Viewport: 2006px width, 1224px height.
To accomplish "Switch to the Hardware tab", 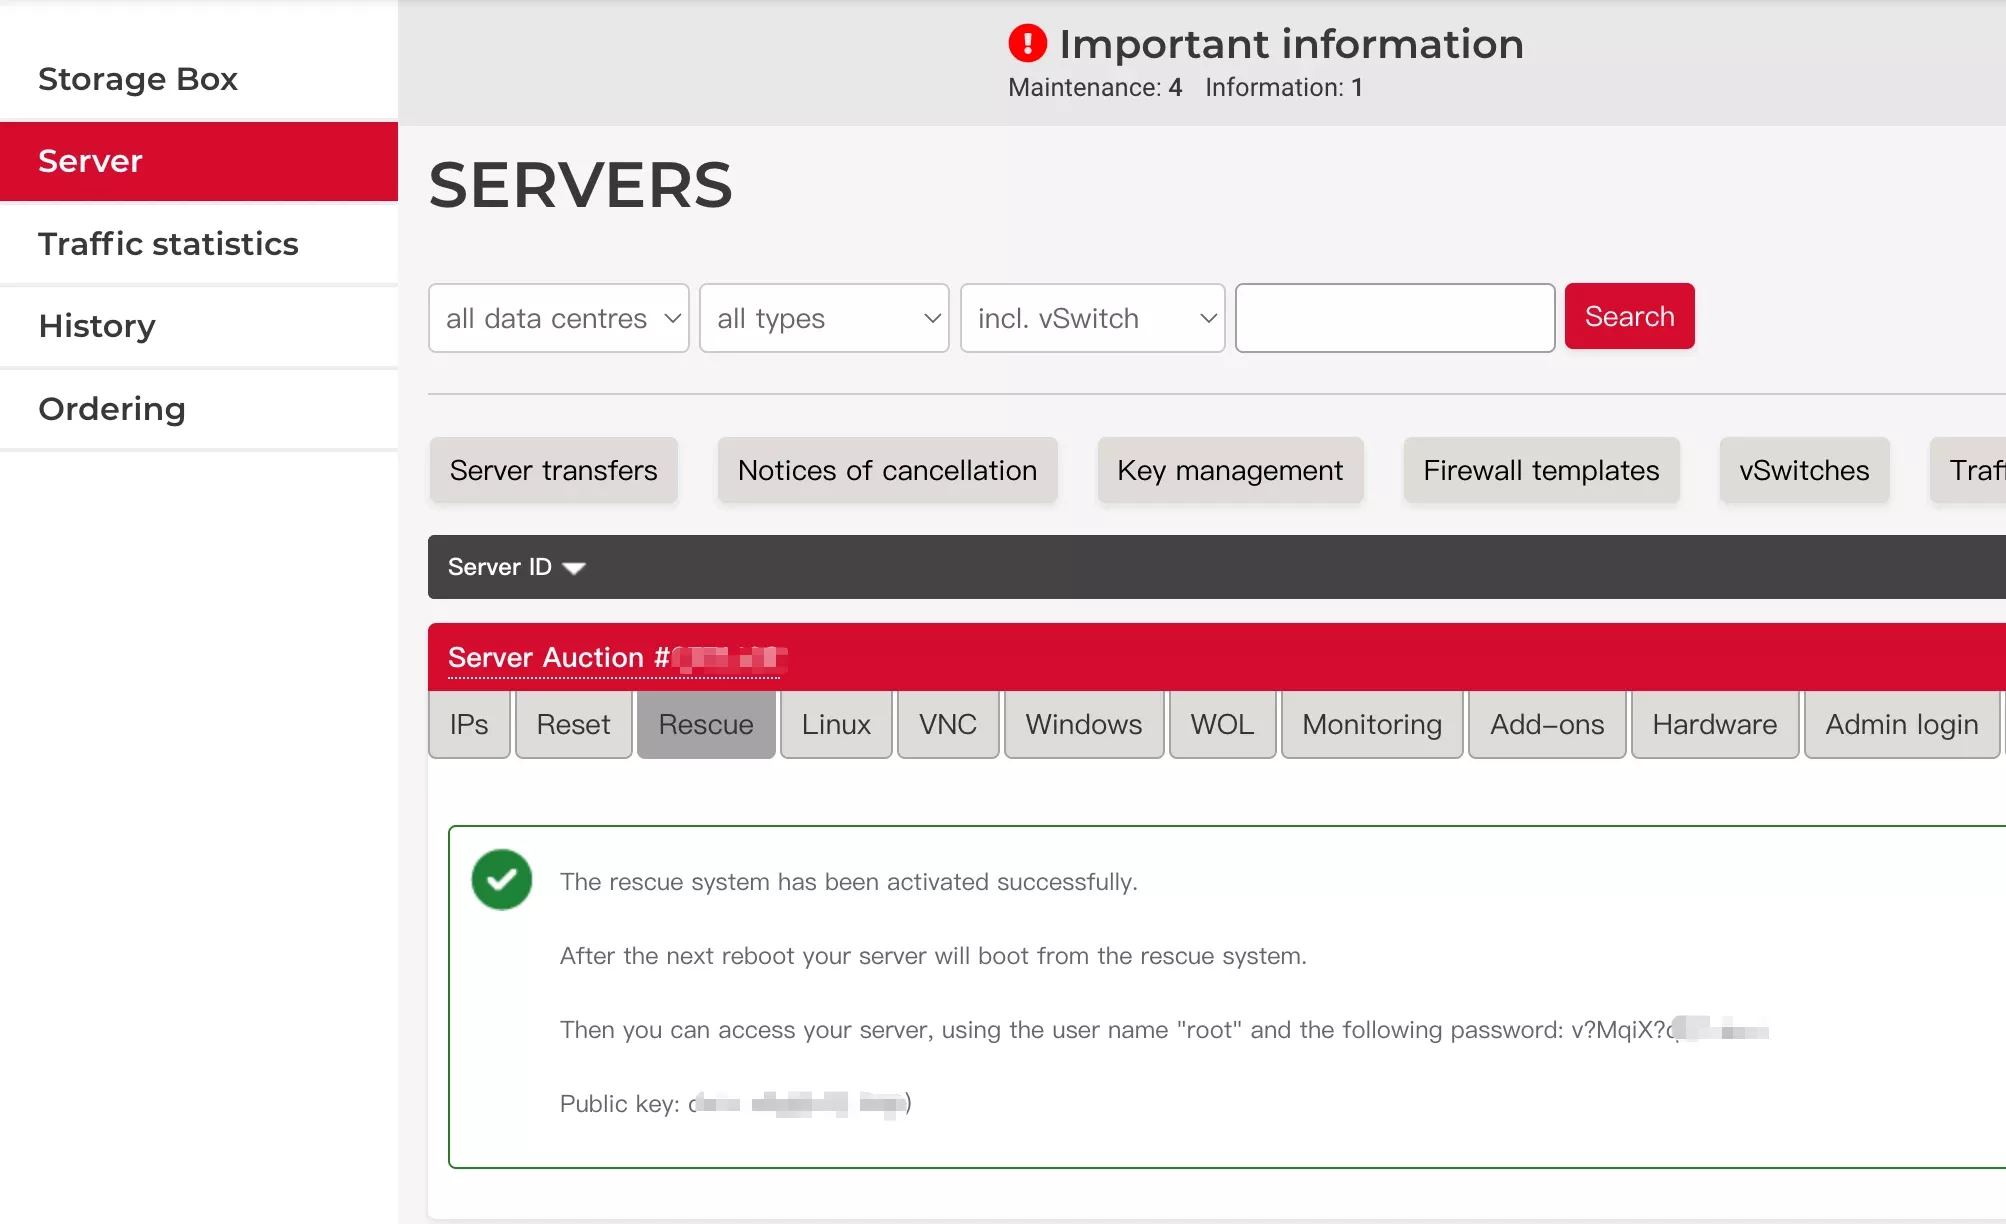I will click(x=1714, y=725).
